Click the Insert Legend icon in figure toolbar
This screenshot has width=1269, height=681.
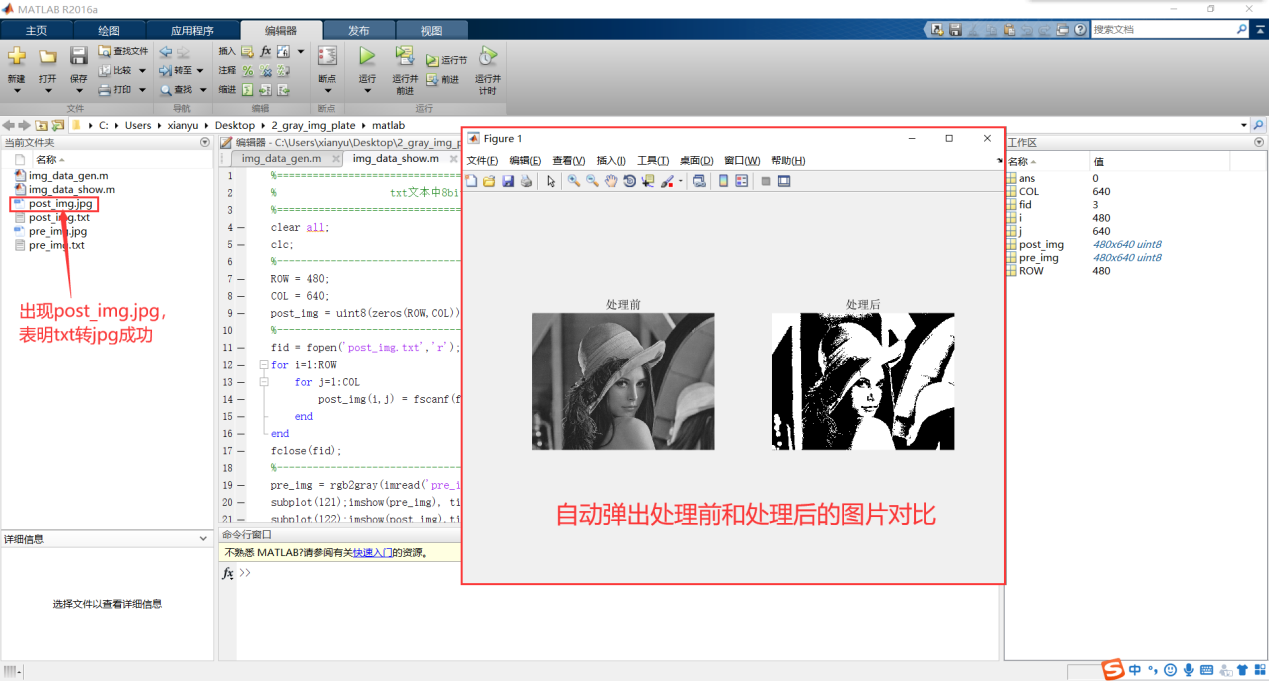click(741, 181)
